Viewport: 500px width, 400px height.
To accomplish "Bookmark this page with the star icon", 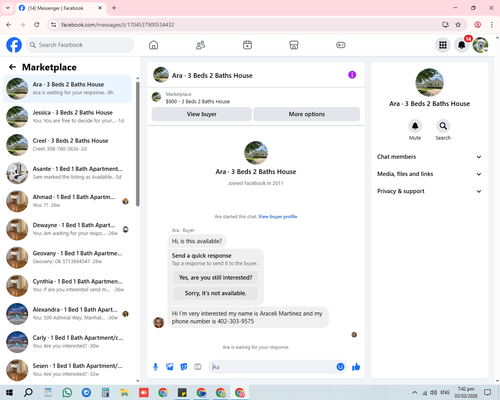I will click(x=458, y=25).
